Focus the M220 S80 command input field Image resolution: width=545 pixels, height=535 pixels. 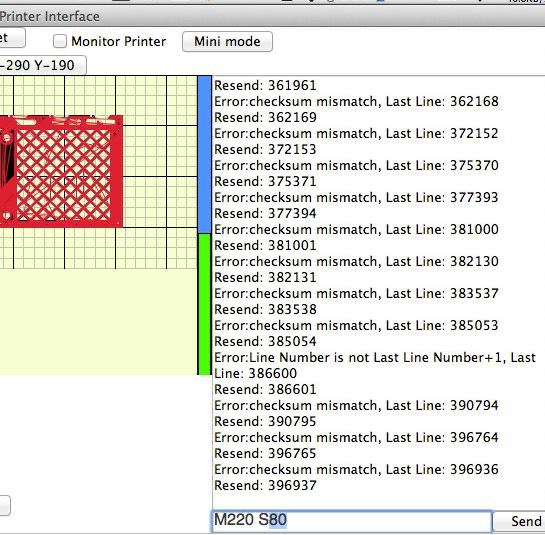(x=352, y=520)
